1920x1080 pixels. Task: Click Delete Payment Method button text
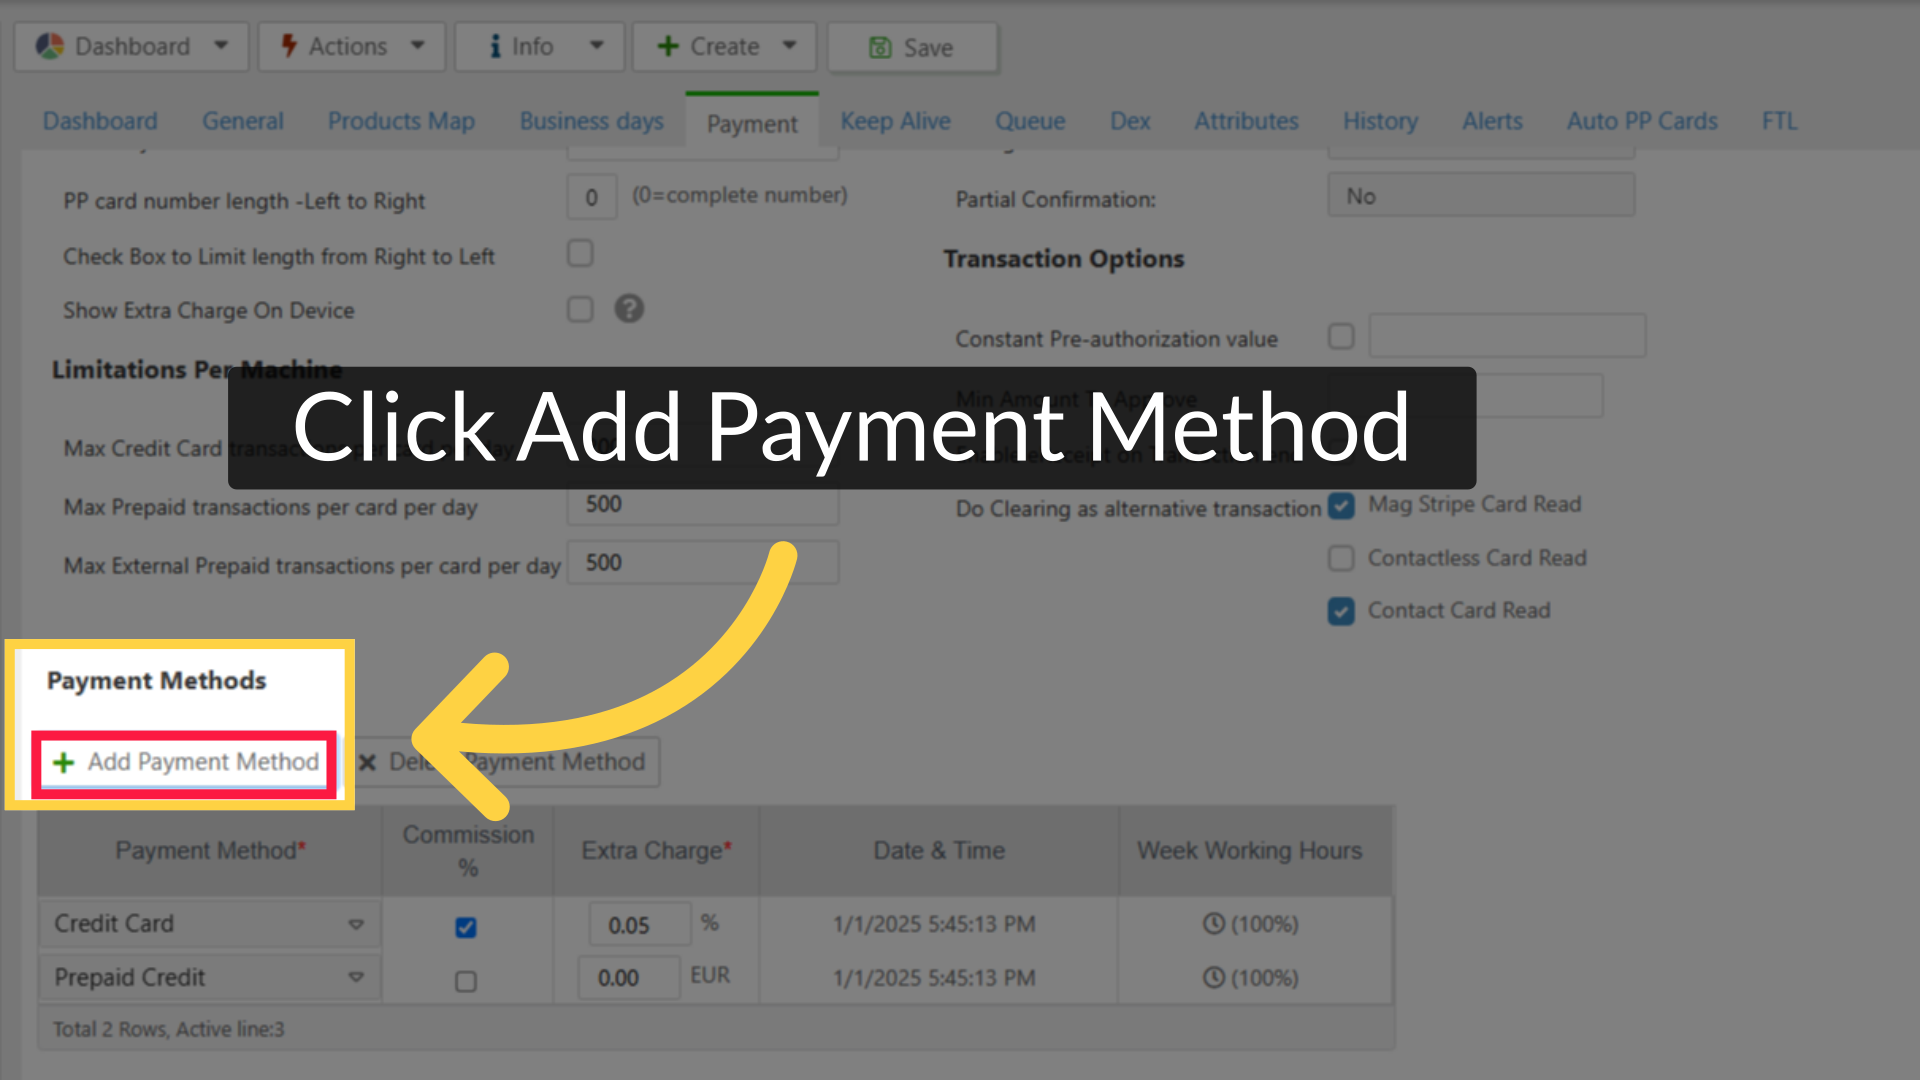point(517,762)
